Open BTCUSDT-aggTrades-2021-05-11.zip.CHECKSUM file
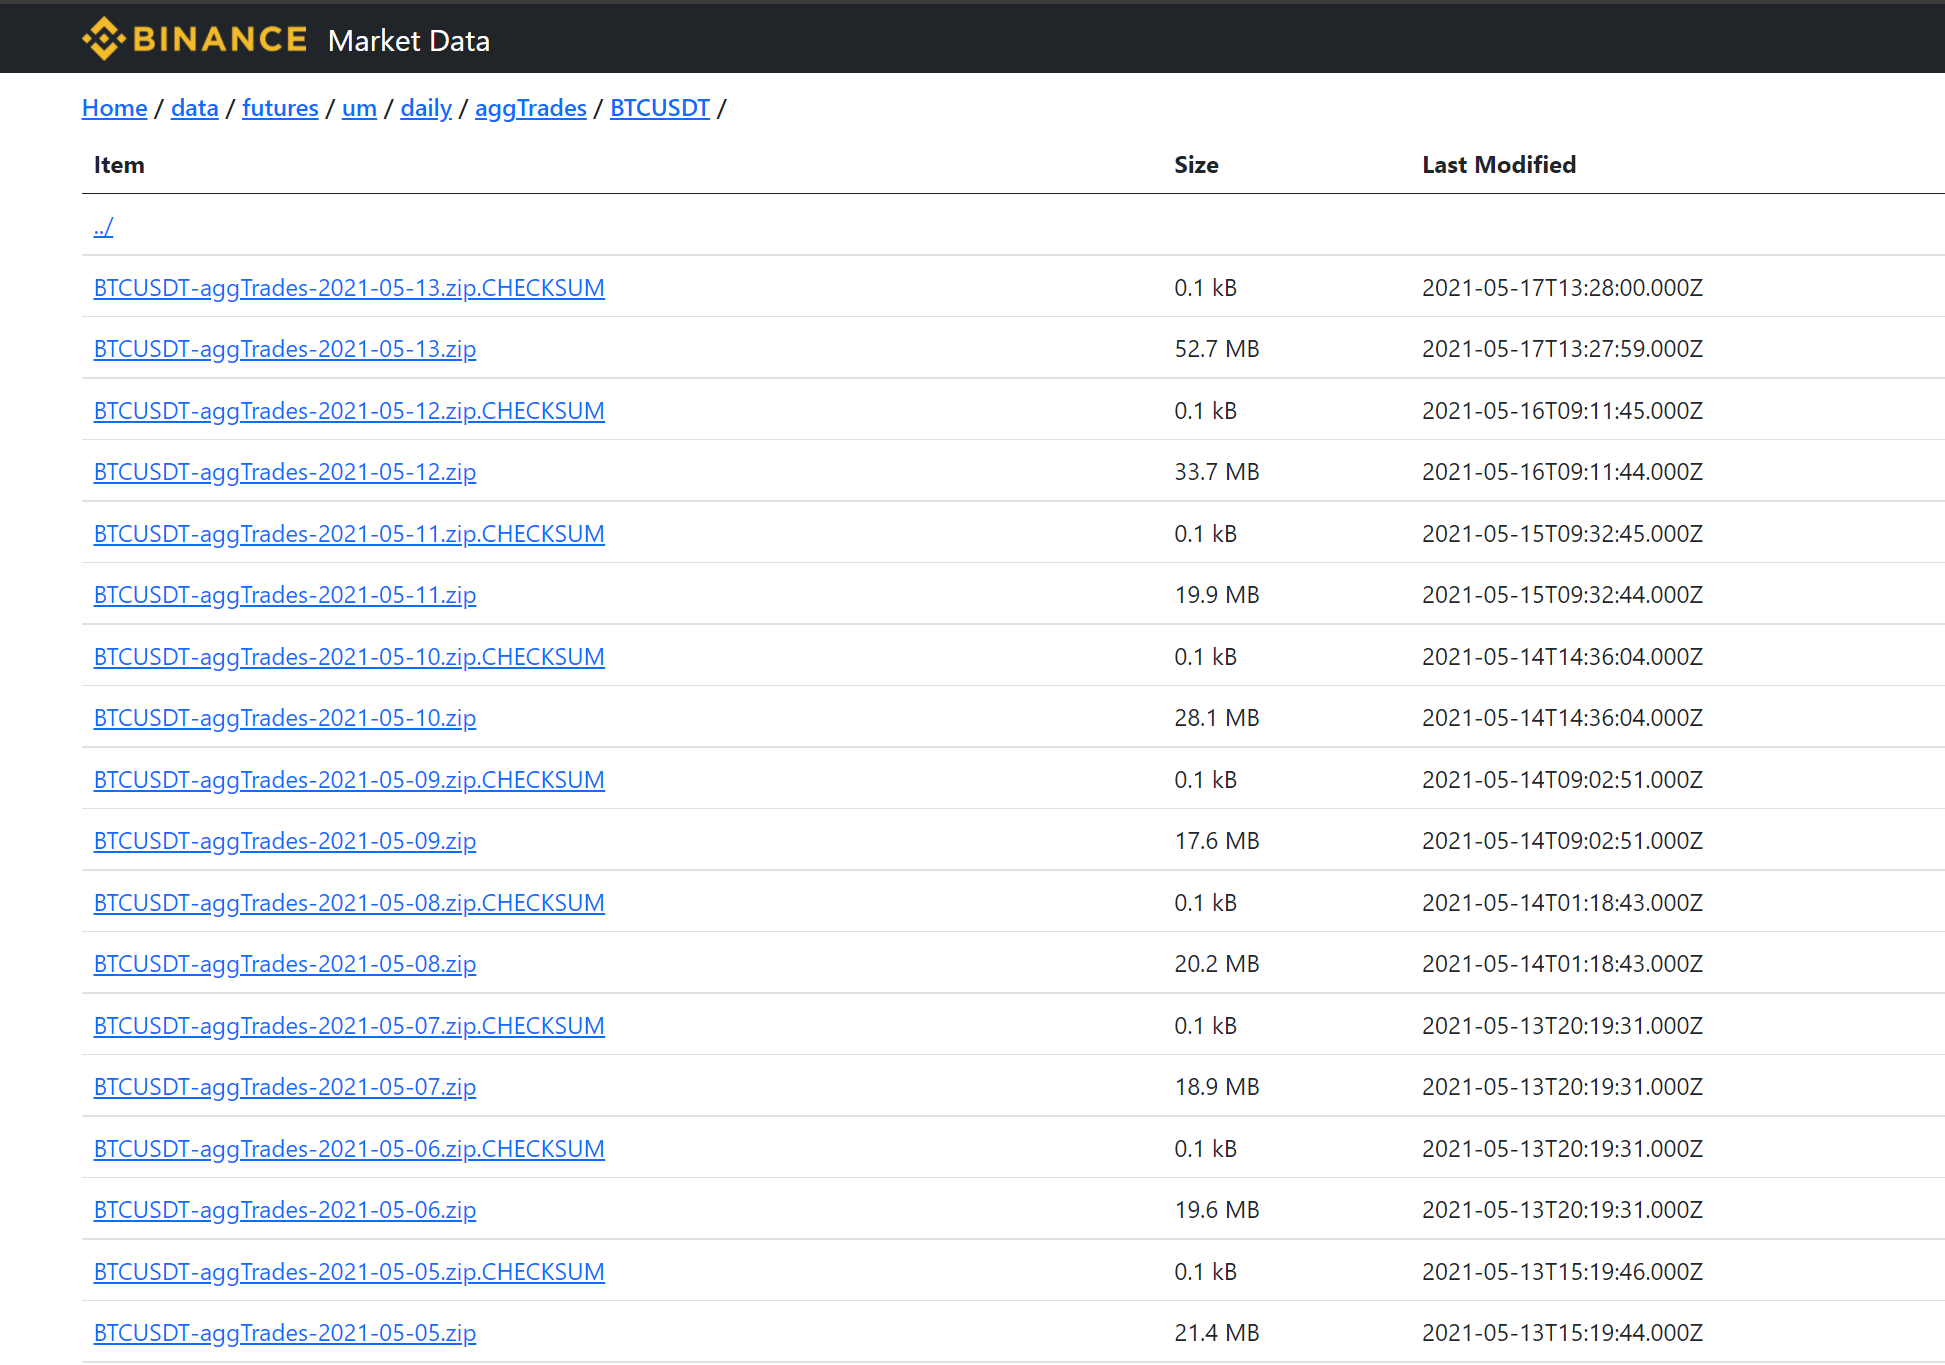 (349, 534)
